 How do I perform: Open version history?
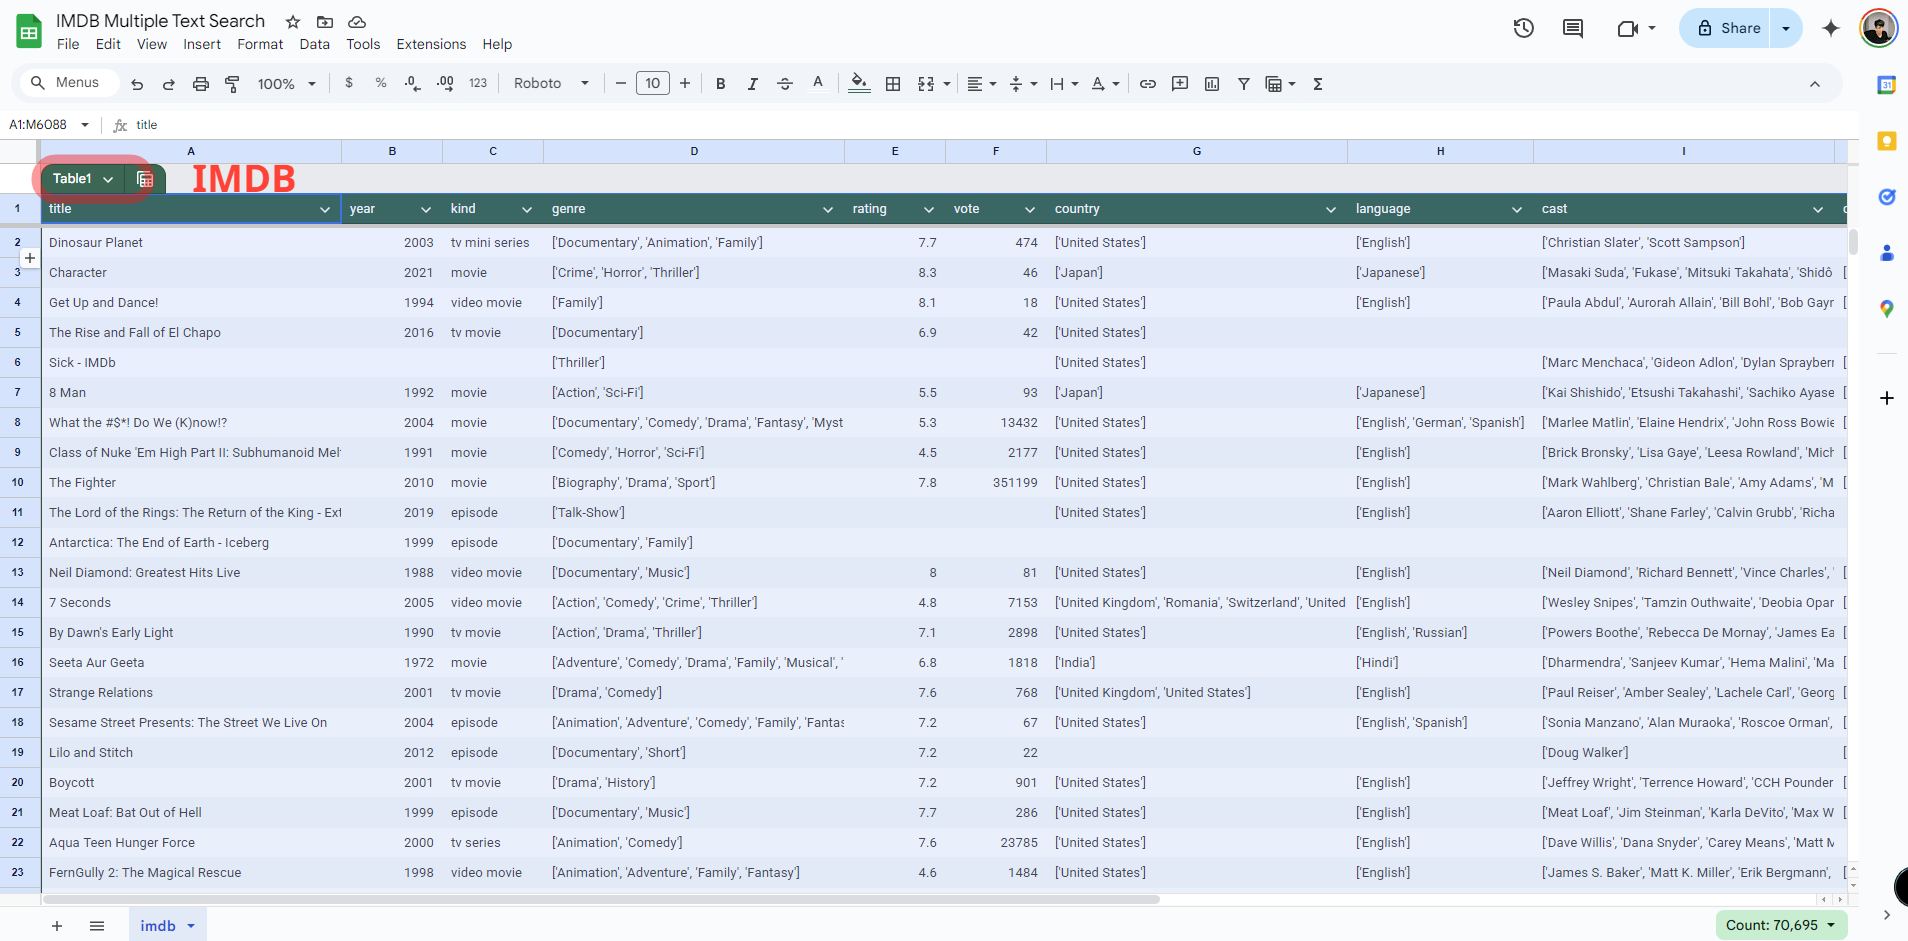(x=1524, y=28)
